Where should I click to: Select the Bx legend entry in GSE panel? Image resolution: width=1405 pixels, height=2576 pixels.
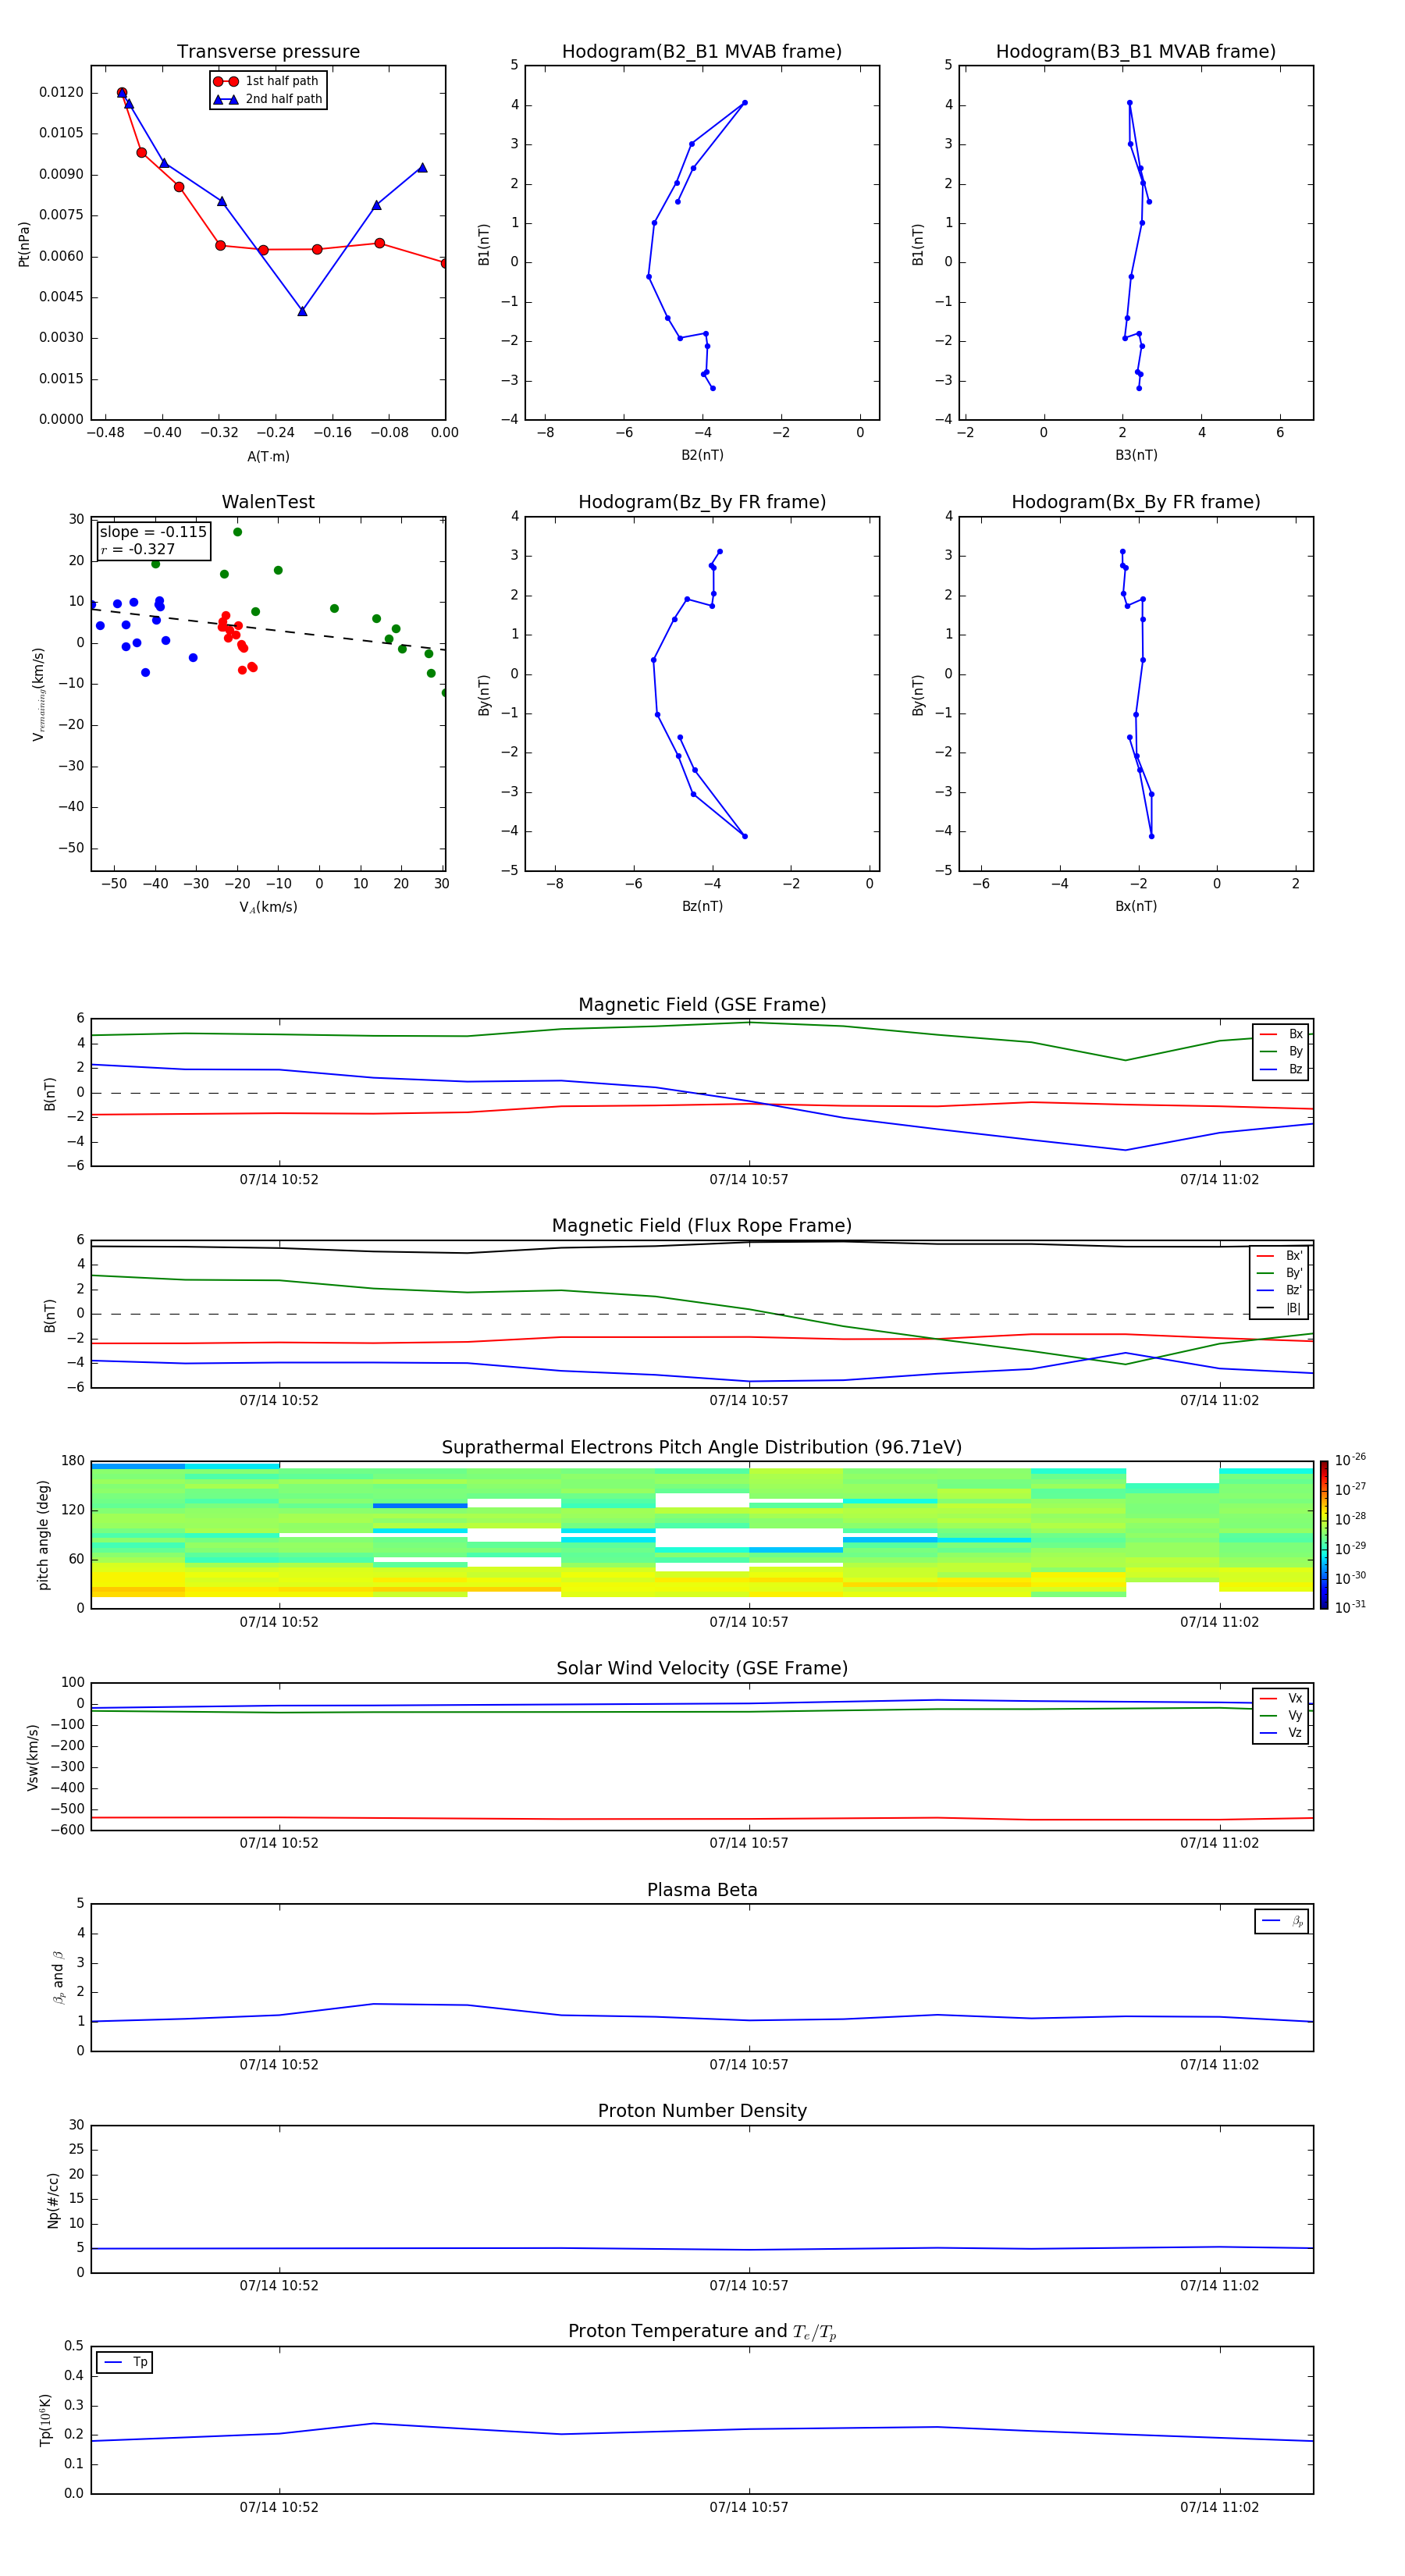1281,1034
